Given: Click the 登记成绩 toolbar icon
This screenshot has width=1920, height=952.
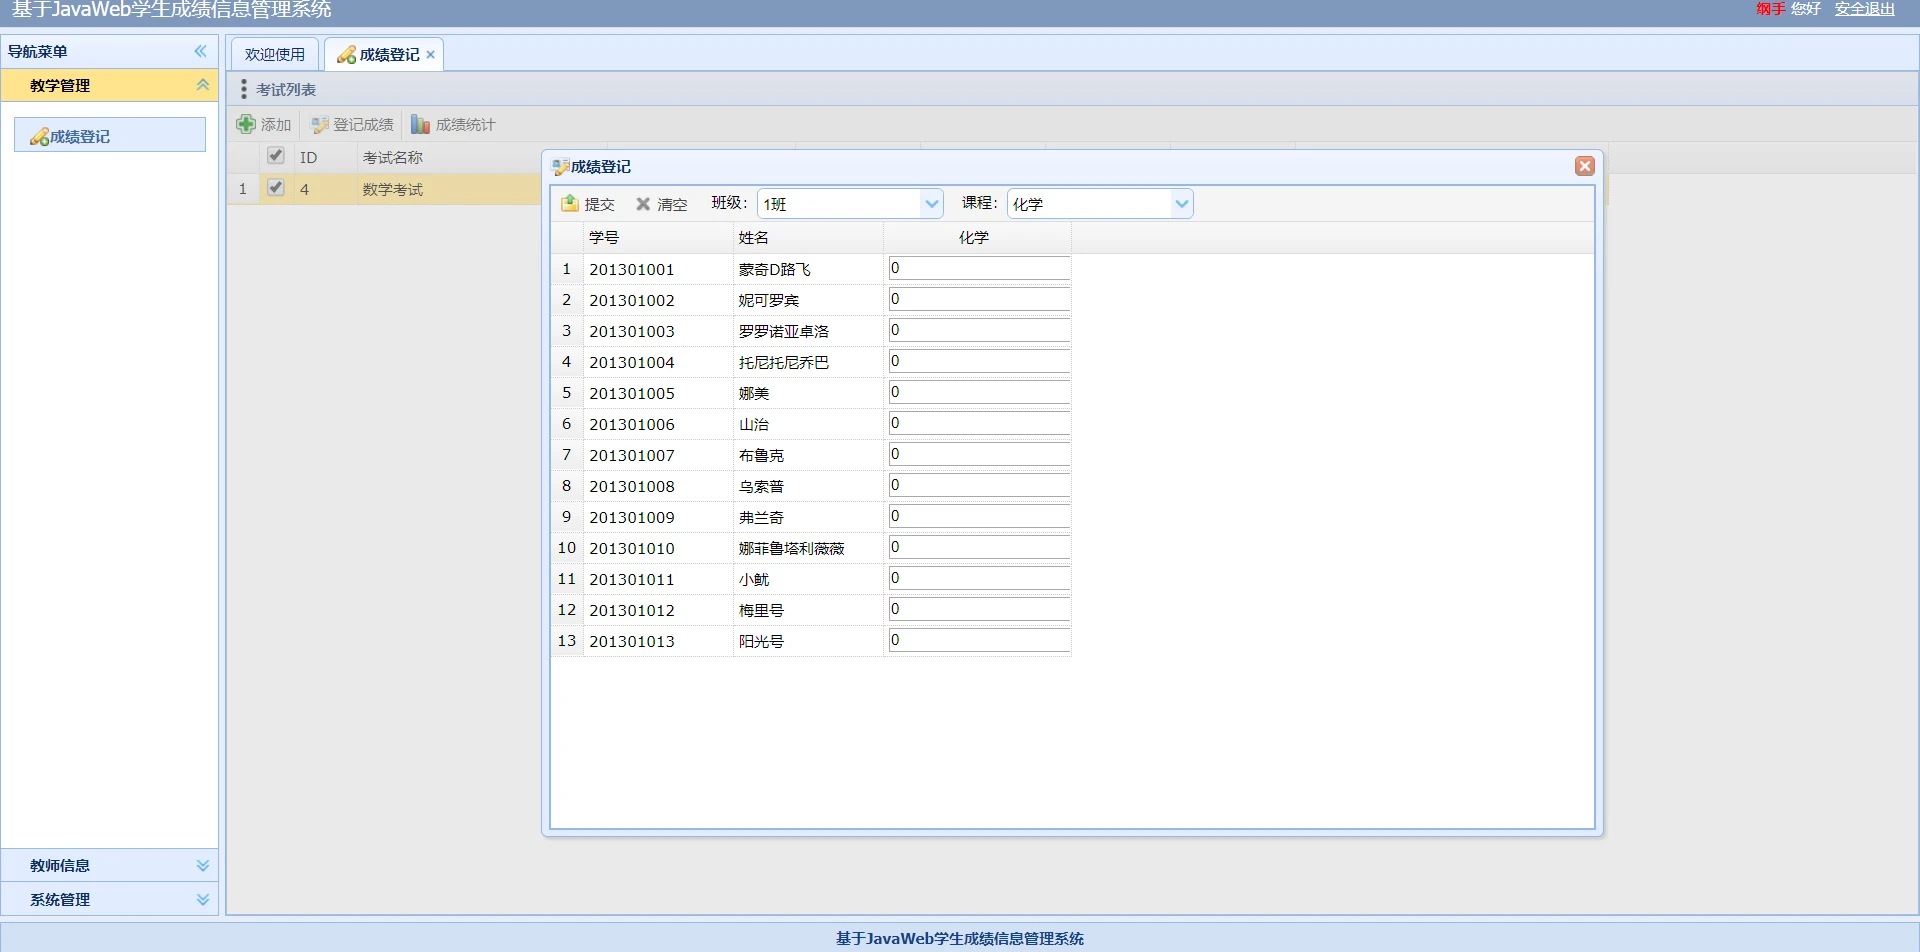Looking at the screenshot, I should 320,125.
